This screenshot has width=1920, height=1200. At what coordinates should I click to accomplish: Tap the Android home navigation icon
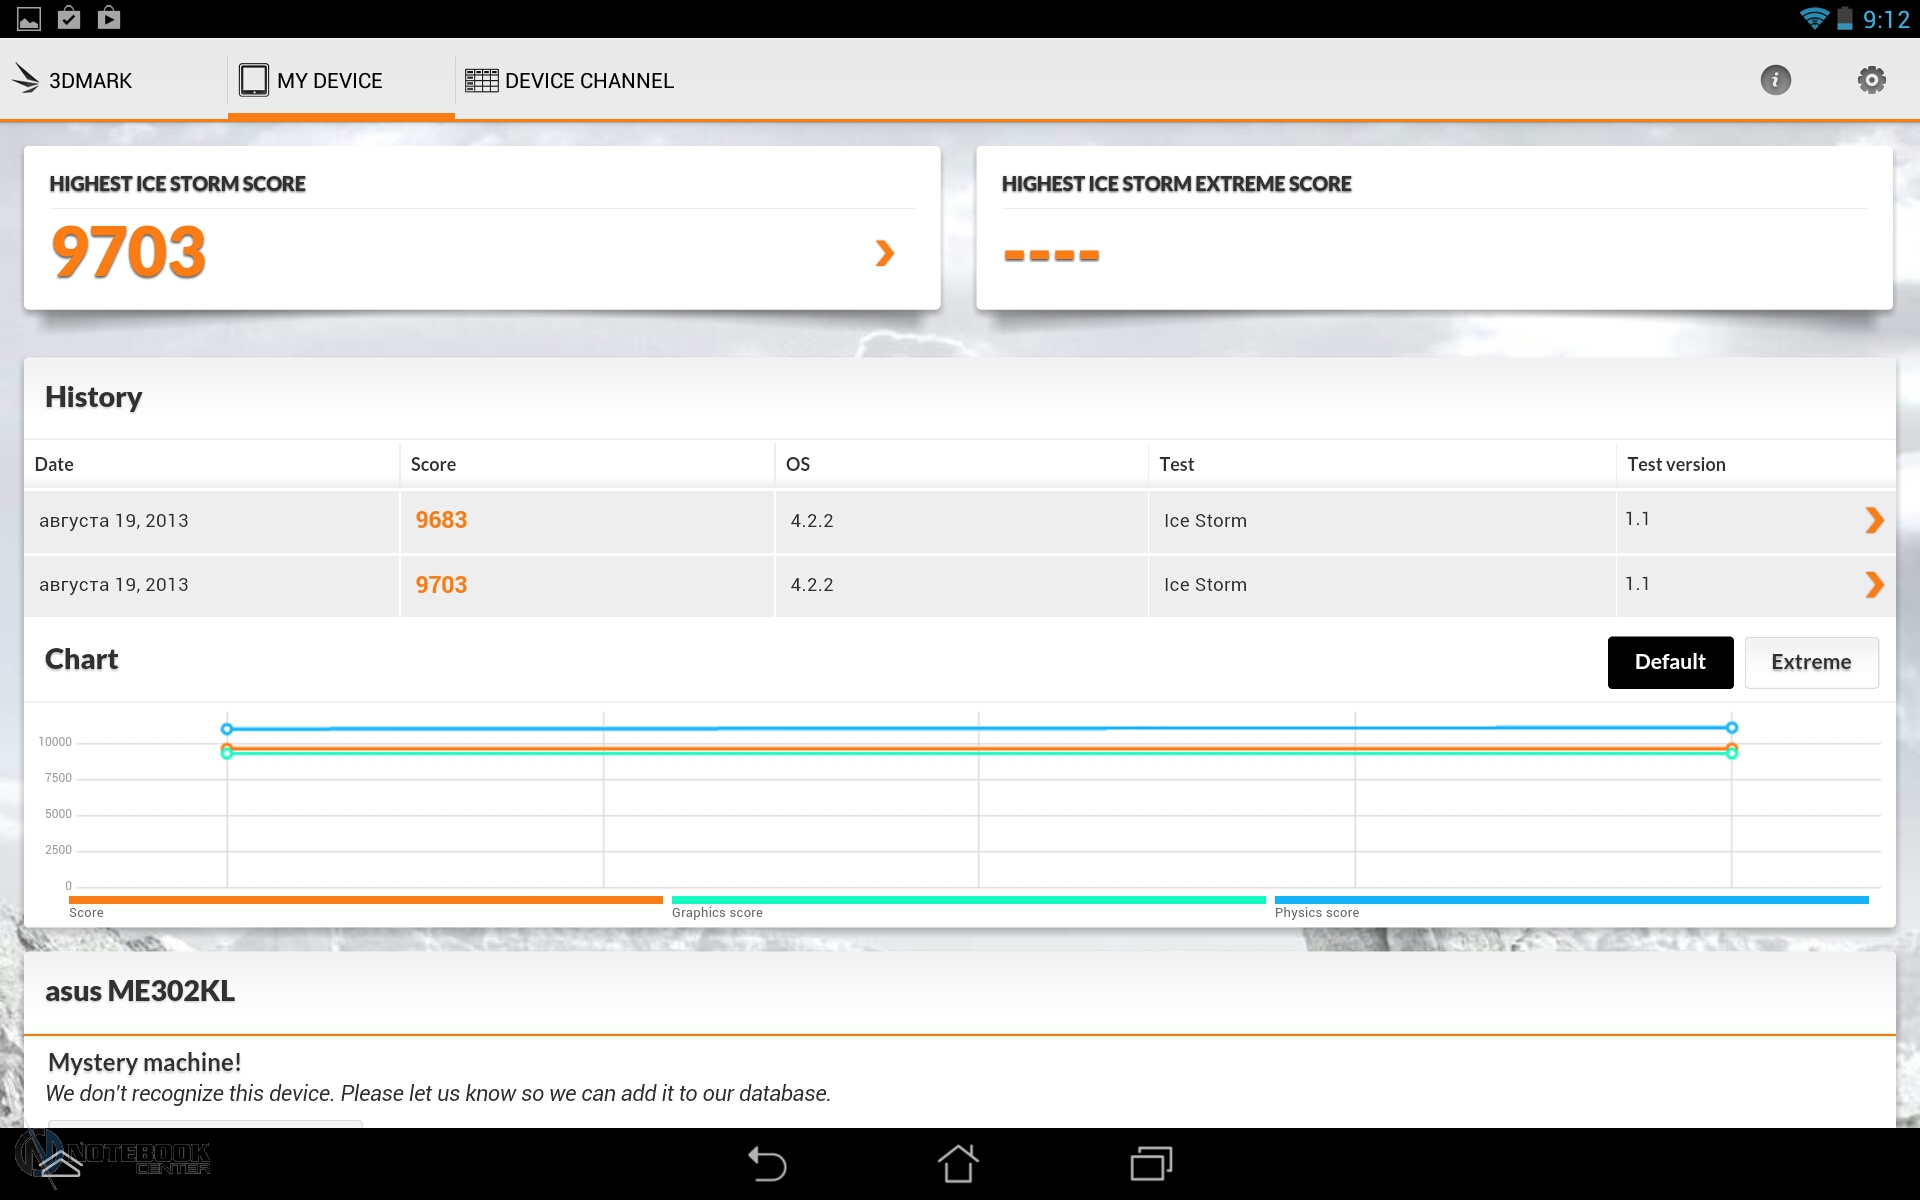coord(958,1164)
